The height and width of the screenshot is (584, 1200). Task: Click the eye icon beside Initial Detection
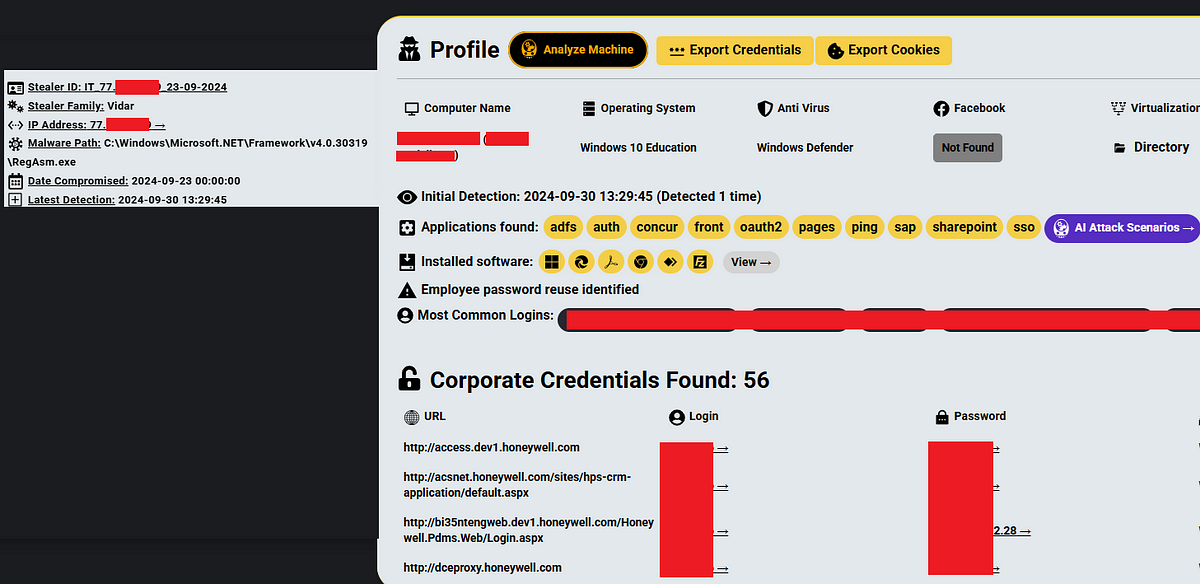[407, 197]
